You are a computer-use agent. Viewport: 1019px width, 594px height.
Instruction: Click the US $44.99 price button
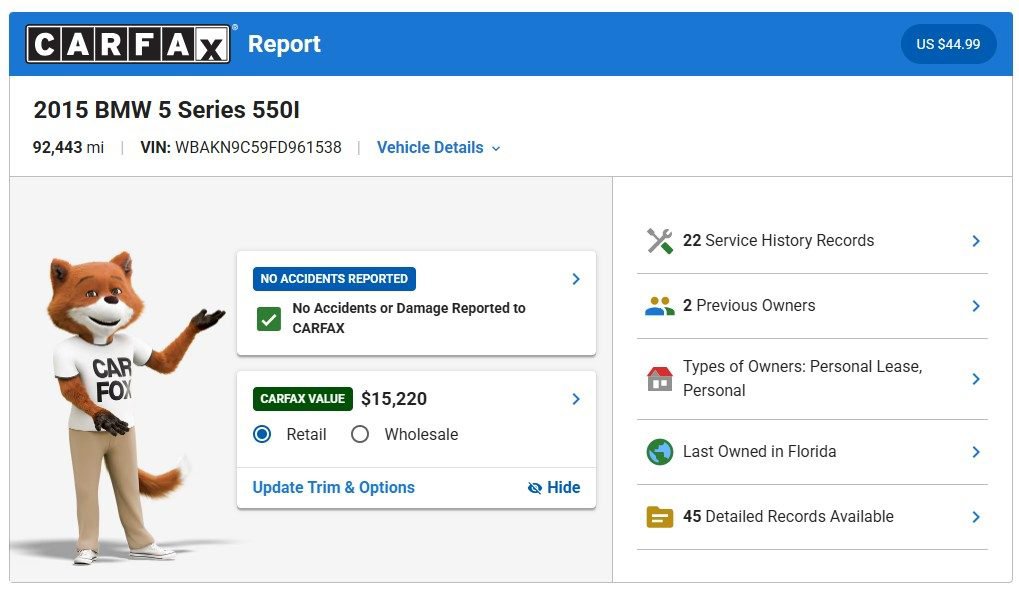(x=948, y=44)
